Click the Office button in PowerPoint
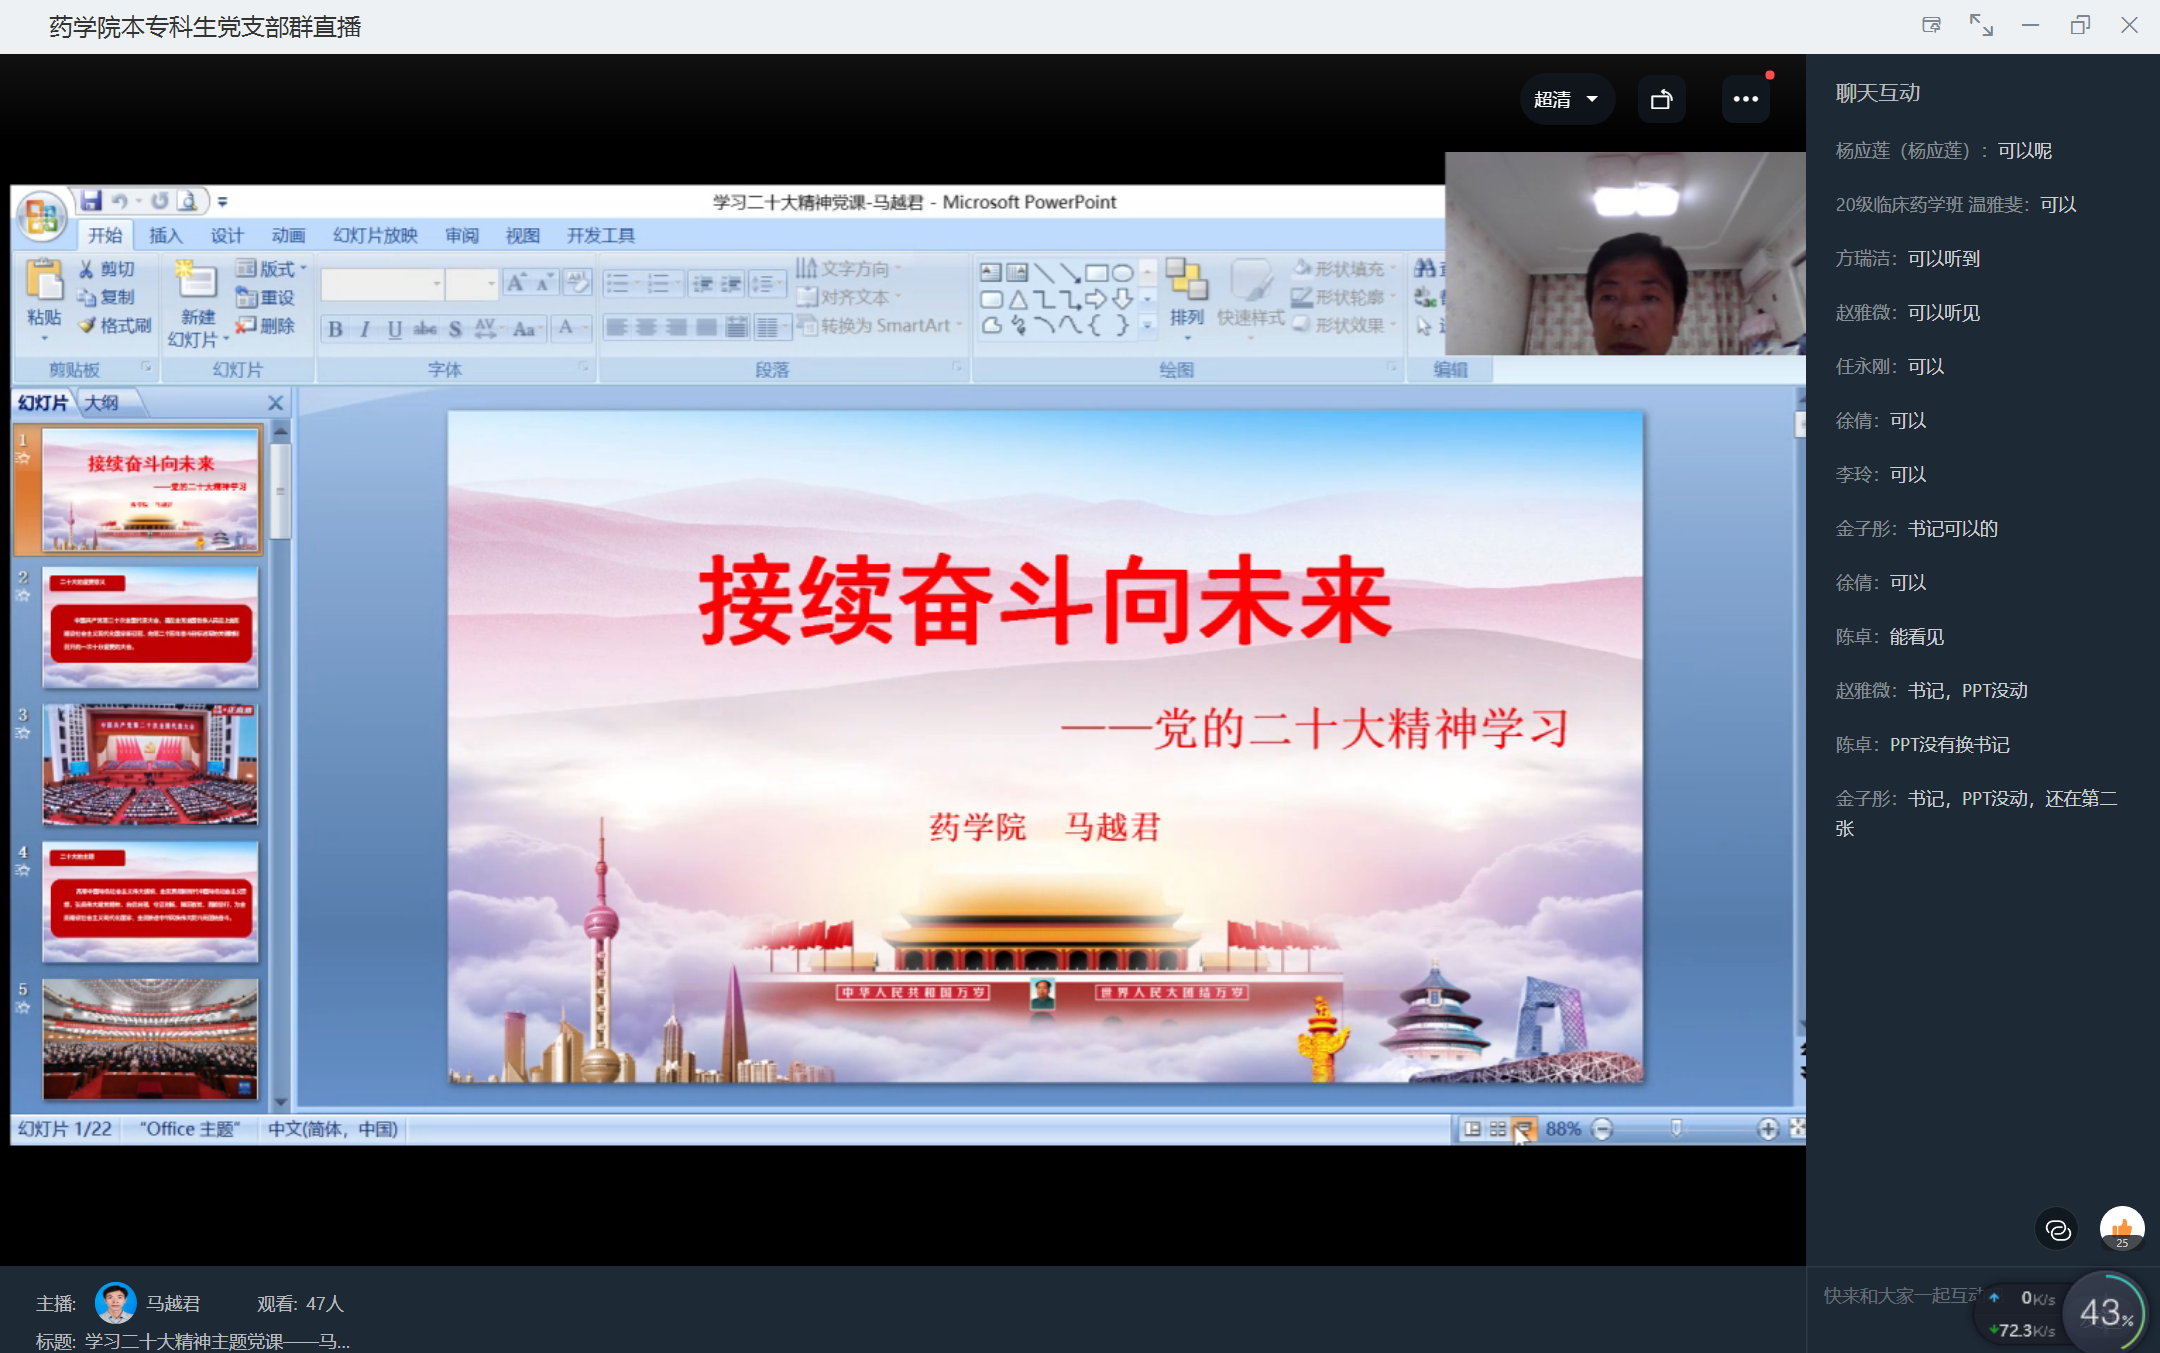 pyautogui.click(x=42, y=216)
